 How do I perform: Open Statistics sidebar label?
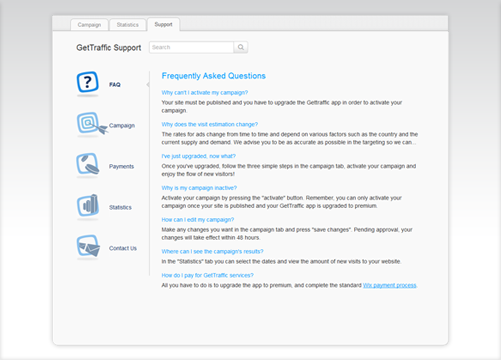tap(120, 207)
